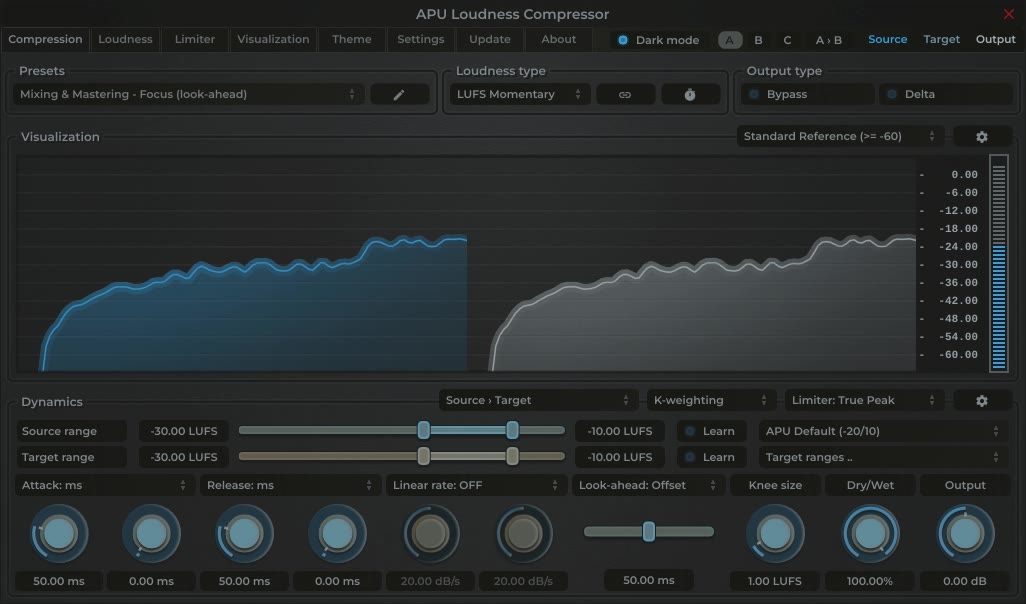This screenshot has height=604, width=1026.
Task: Toggle Learn for Source range
Action: click(x=711, y=431)
